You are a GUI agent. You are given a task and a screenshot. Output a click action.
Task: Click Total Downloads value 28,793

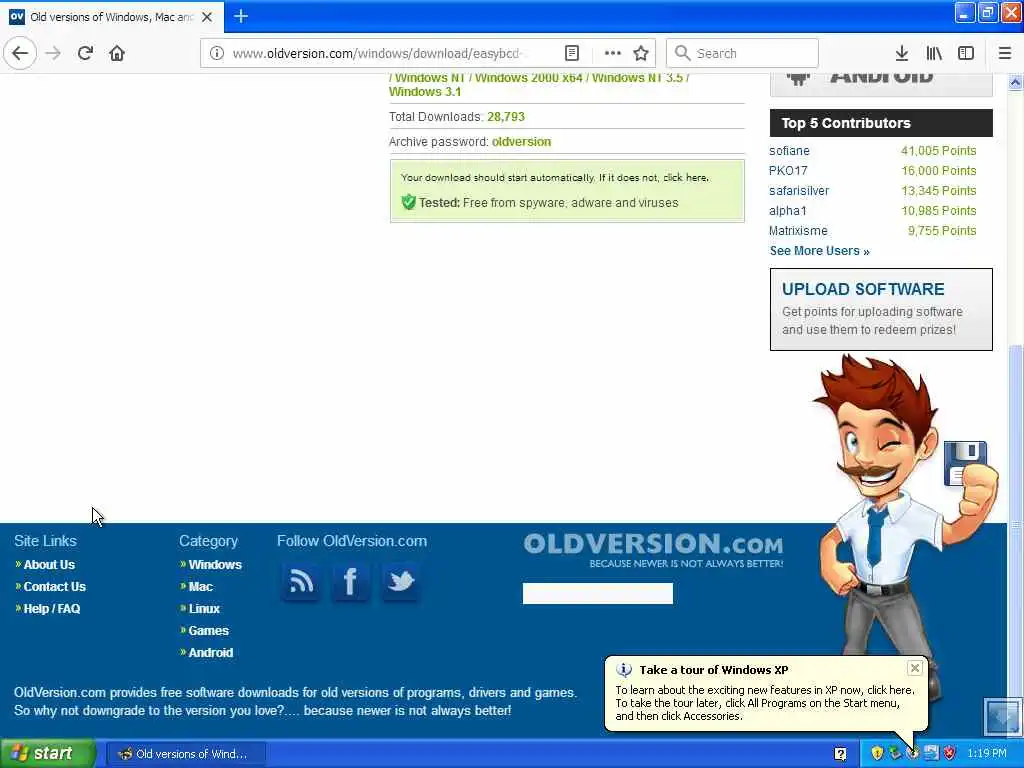point(505,116)
